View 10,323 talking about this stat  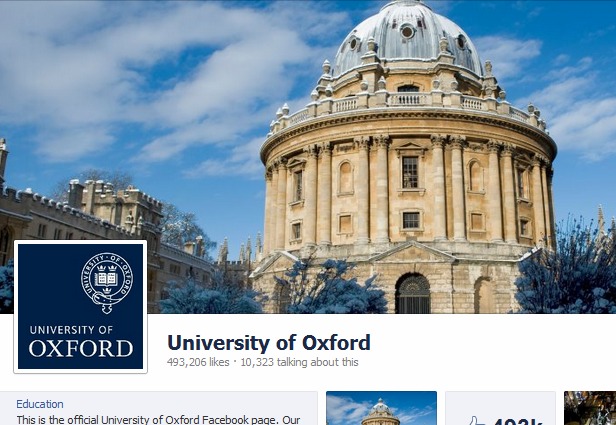coord(299,362)
